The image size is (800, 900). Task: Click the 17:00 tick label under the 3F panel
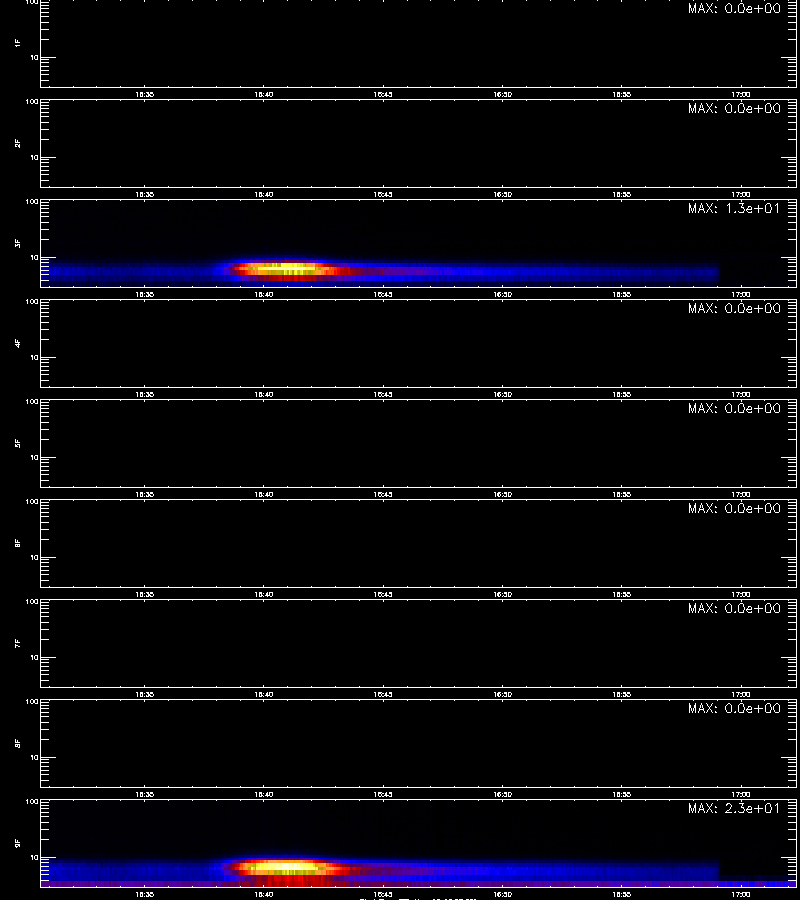tap(741, 294)
